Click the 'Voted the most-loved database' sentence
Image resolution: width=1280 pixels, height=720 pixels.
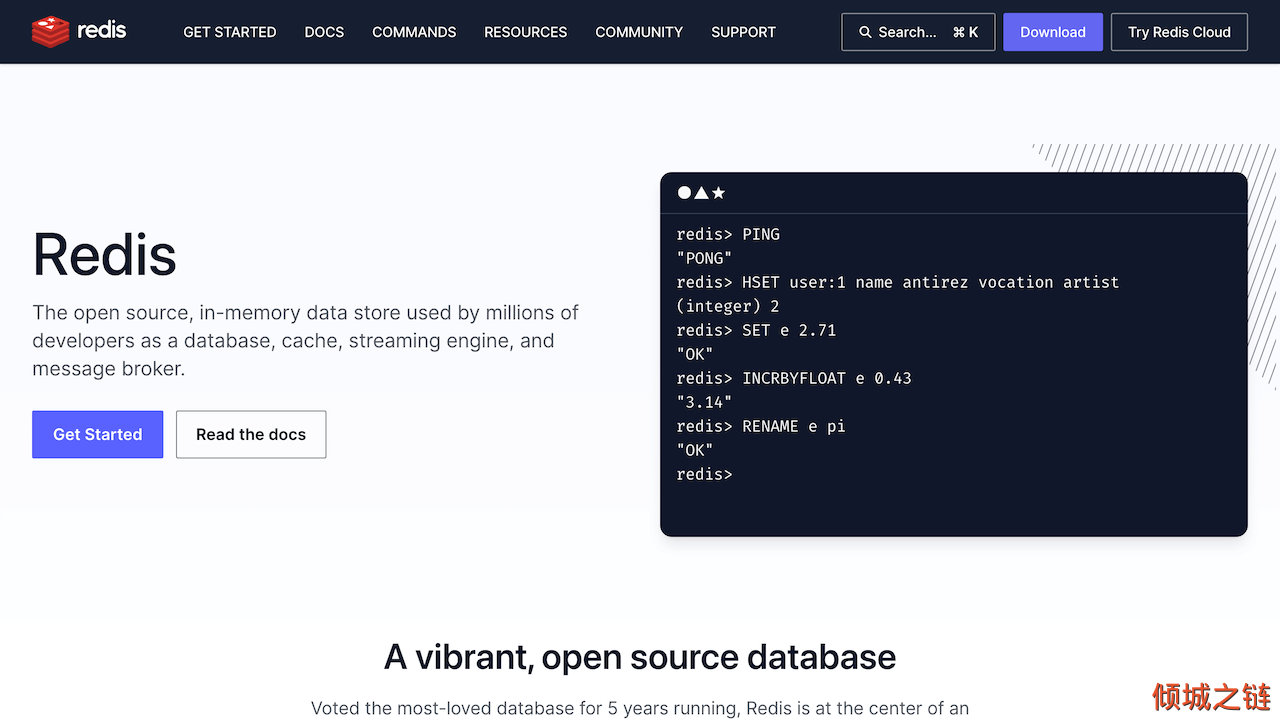[x=640, y=708]
